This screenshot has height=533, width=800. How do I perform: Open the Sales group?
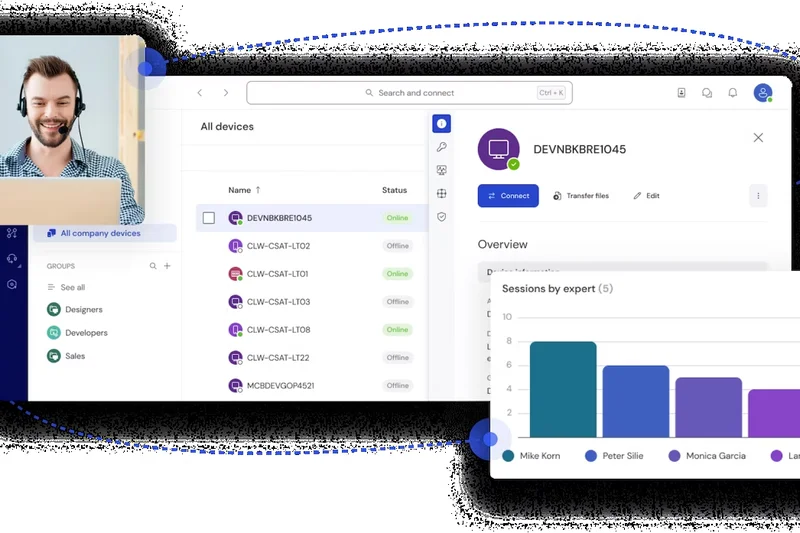coord(66,356)
